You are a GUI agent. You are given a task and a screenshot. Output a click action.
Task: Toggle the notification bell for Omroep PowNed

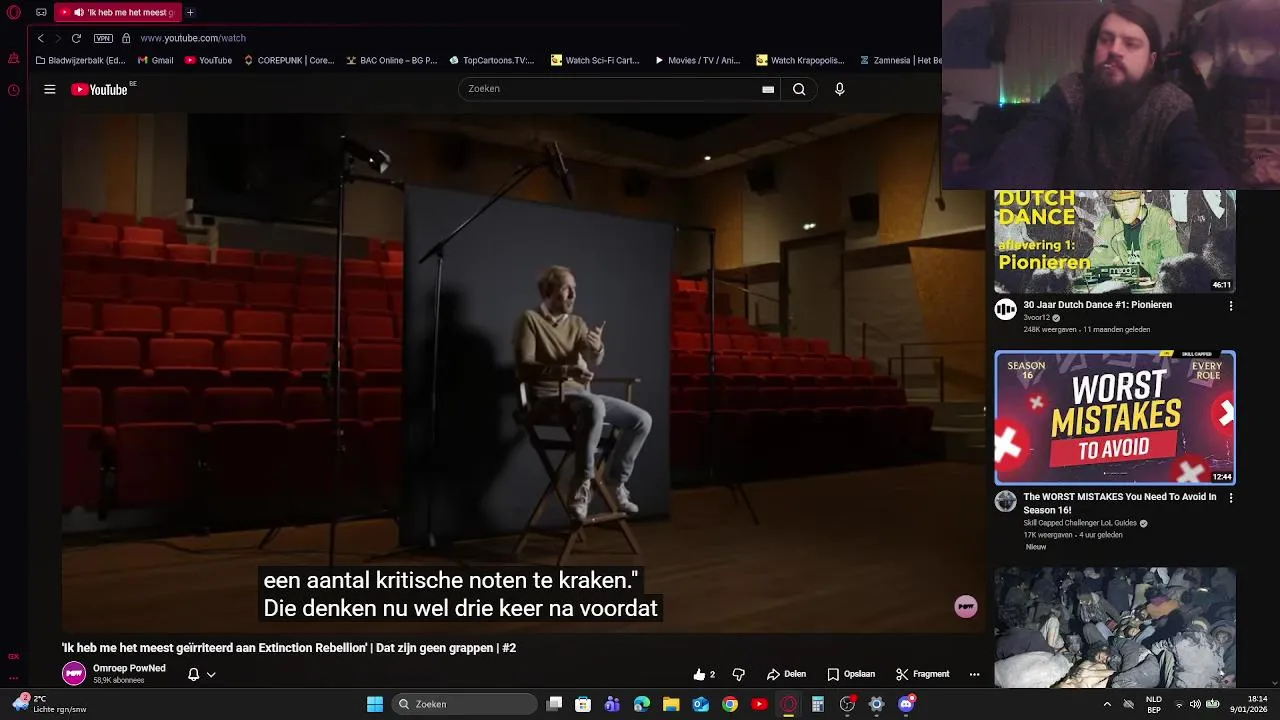coord(194,674)
